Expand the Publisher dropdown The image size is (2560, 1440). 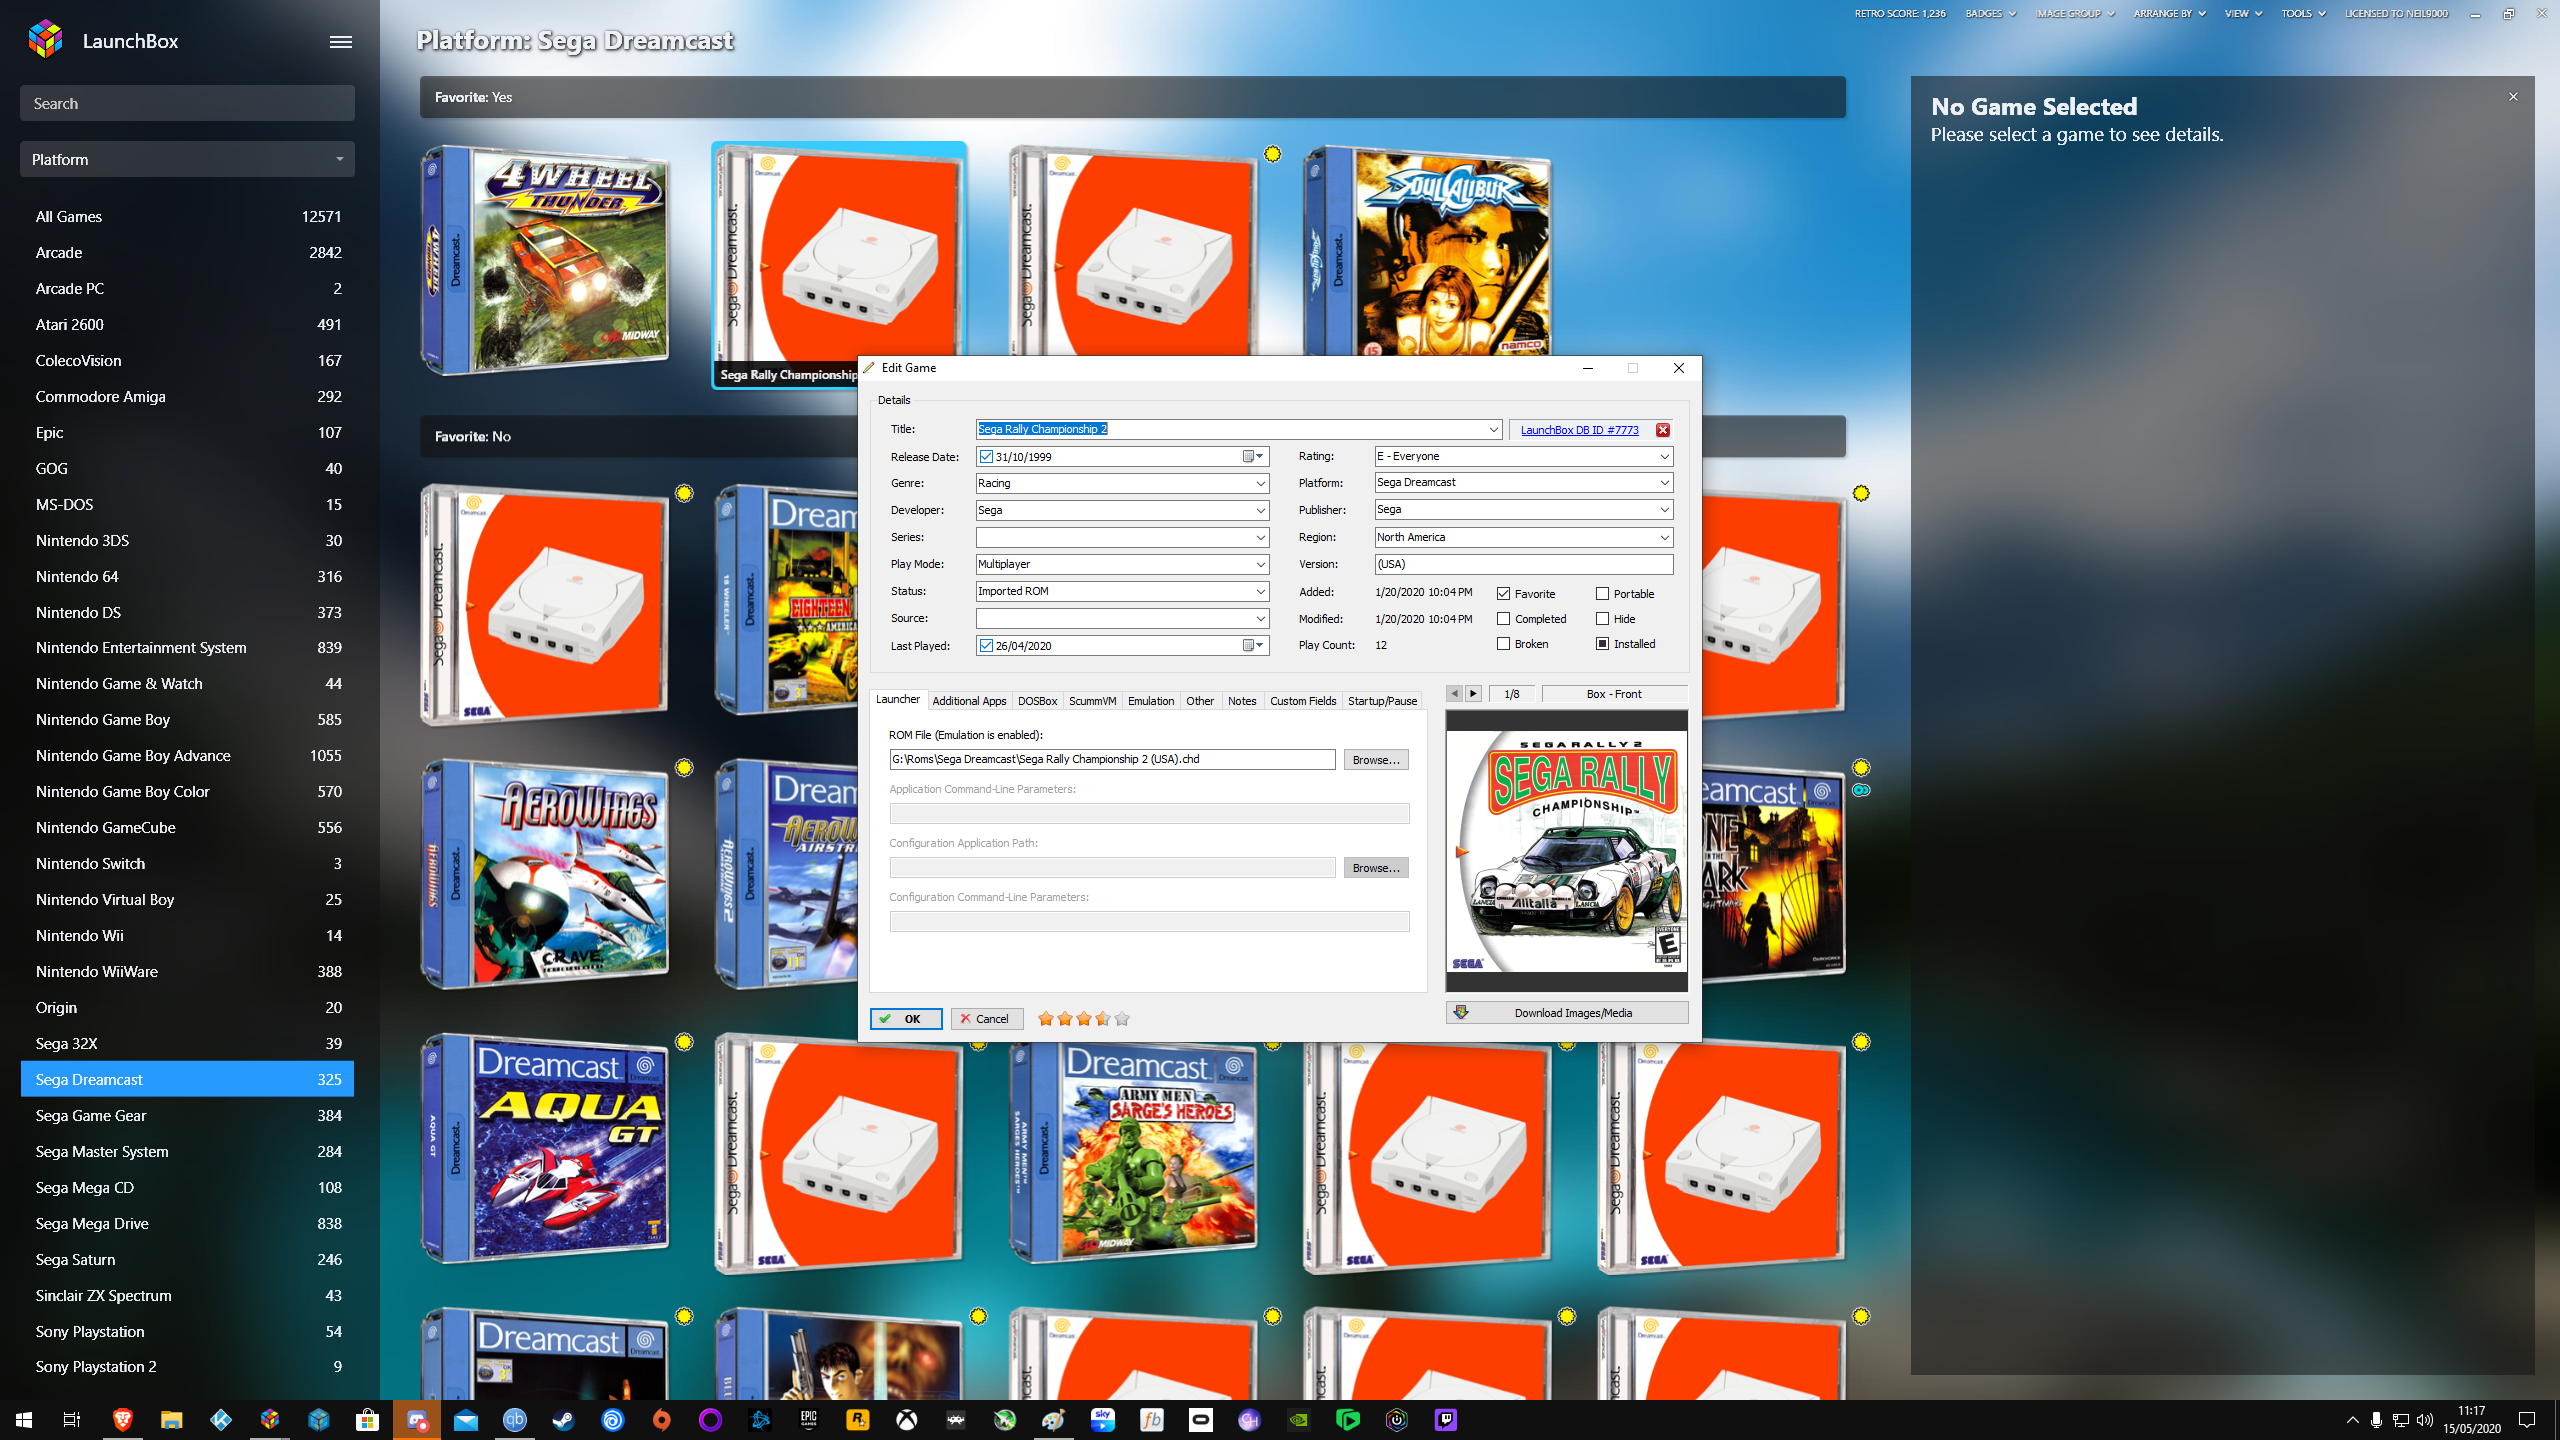pyautogui.click(x=1664, y=510)
